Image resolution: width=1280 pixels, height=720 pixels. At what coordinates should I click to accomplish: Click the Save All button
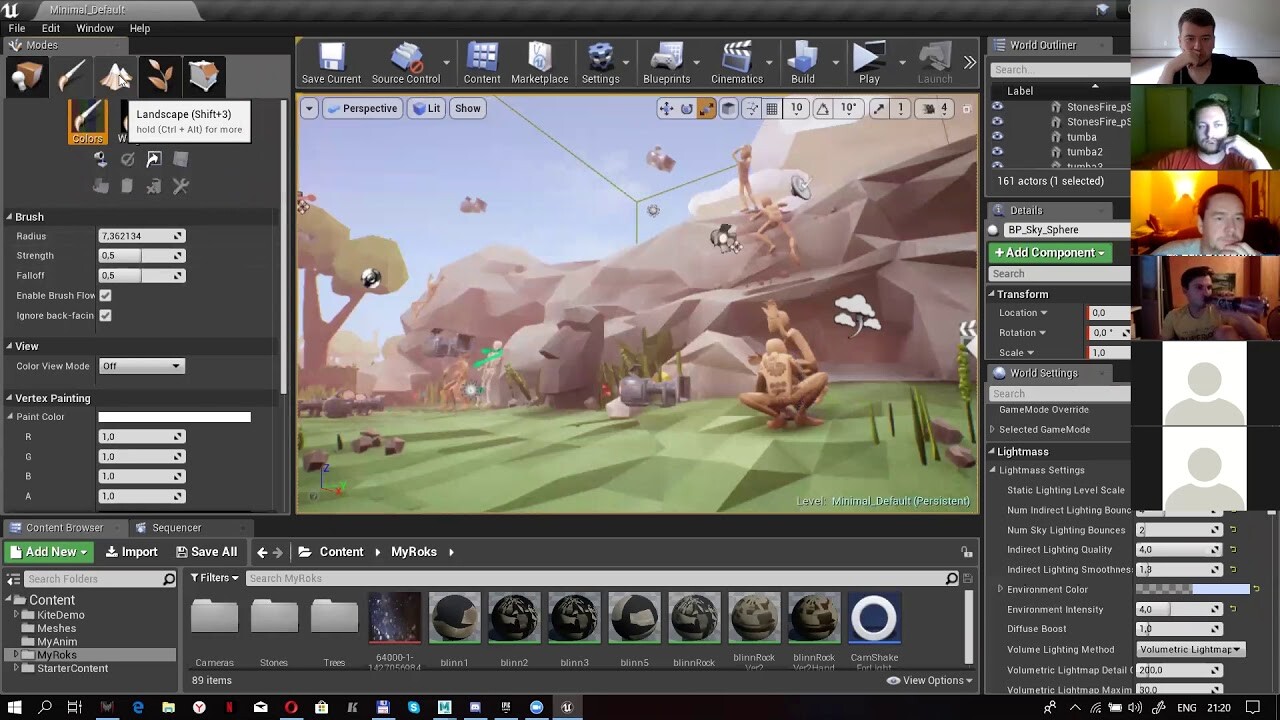[x=207, y=551]
